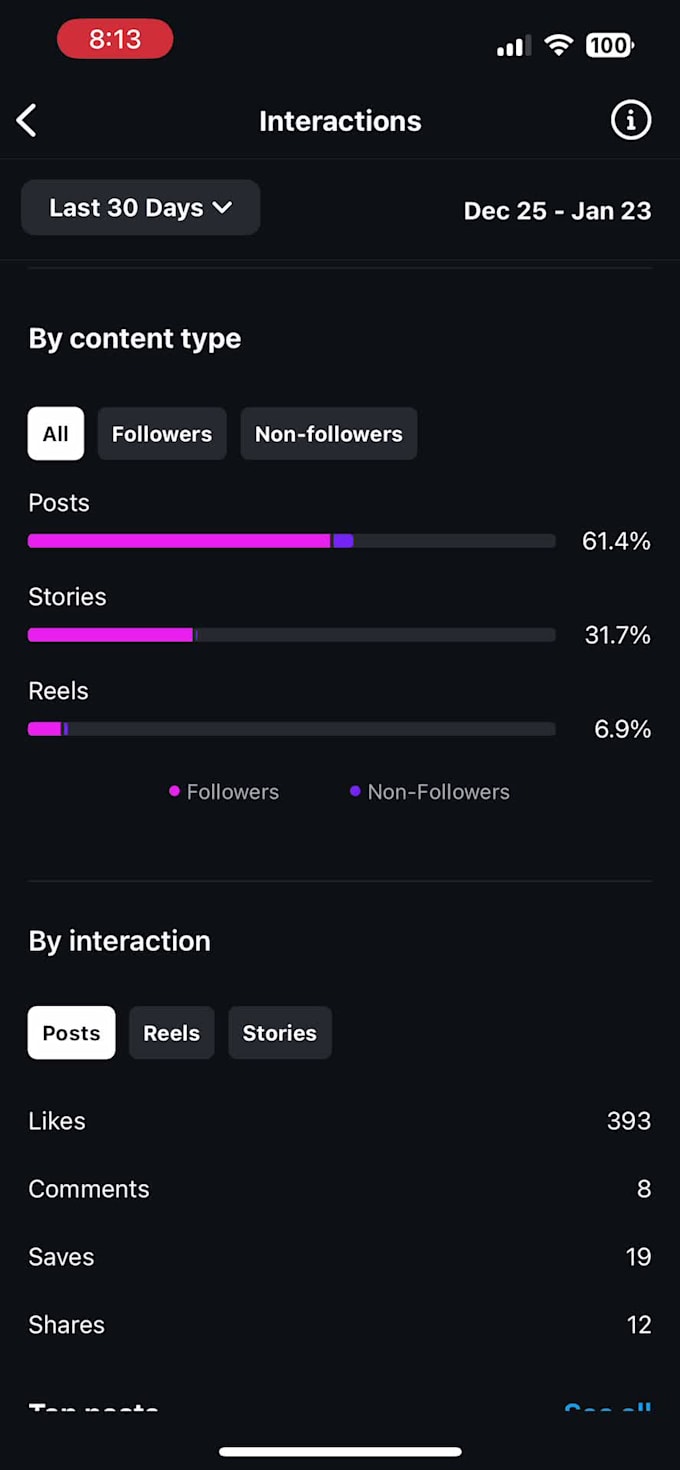Tap the Wi-Fi status icon
The height and width of the screenshot is (1470, 680).
558,45
